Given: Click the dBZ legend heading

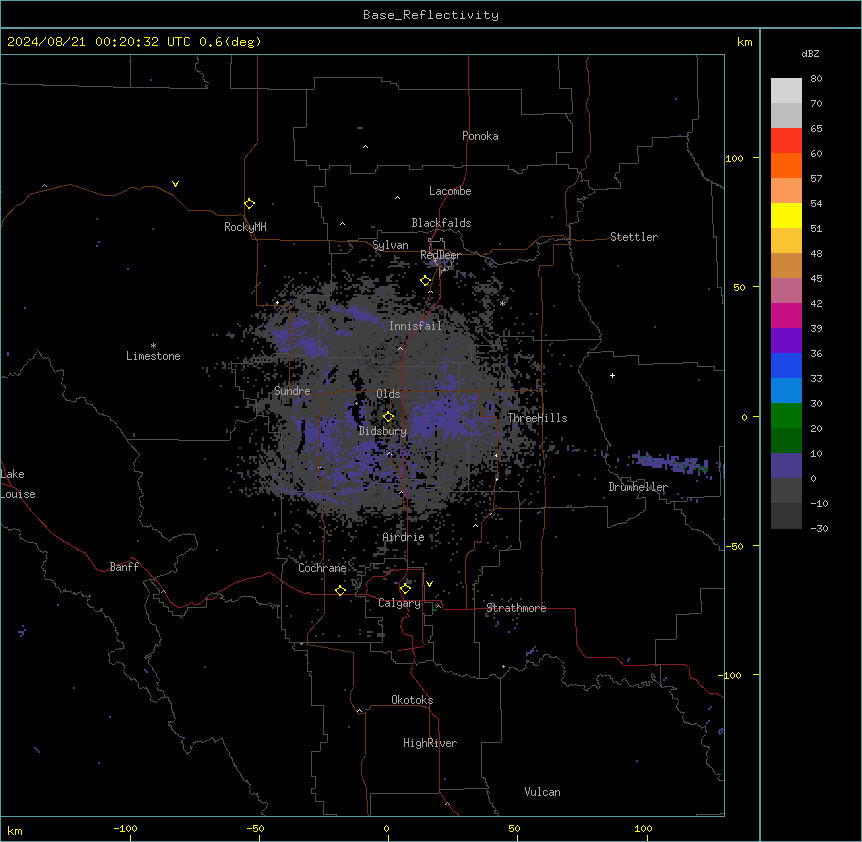Looking at the screenshot, I should click(810, 53).
